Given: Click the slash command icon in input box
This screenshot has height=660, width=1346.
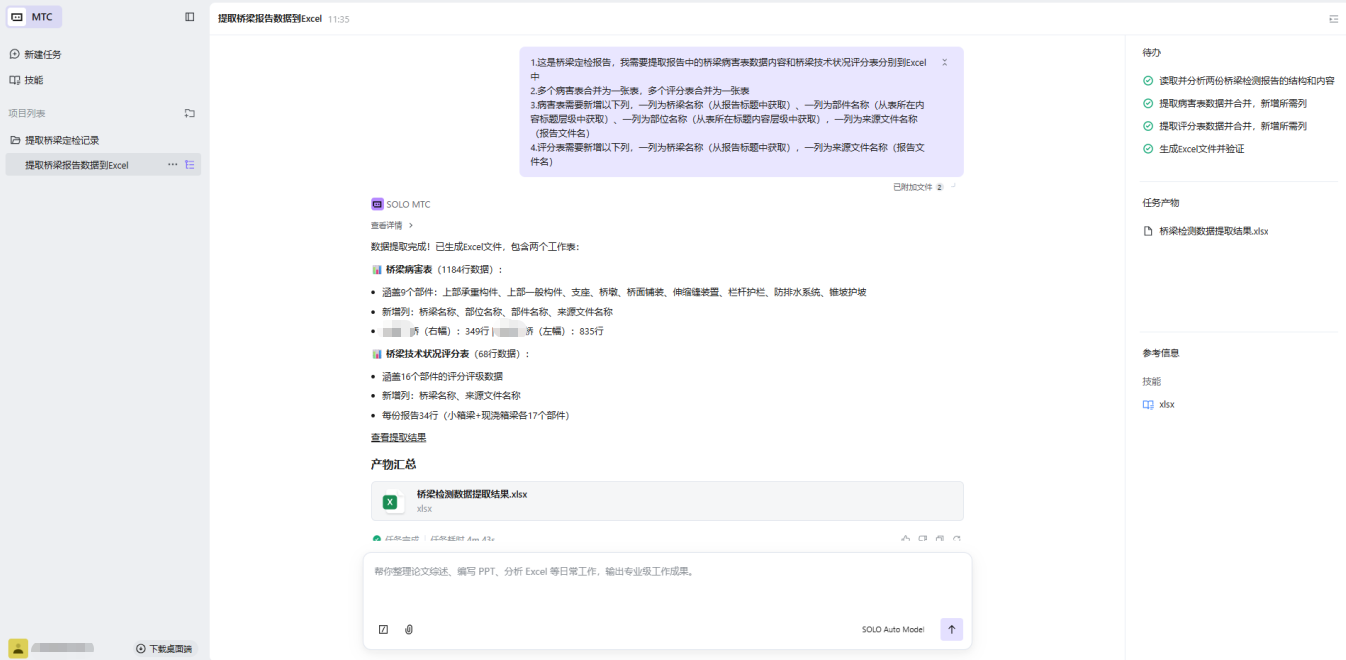Looking at the screenshot, I should click(383, 630).
